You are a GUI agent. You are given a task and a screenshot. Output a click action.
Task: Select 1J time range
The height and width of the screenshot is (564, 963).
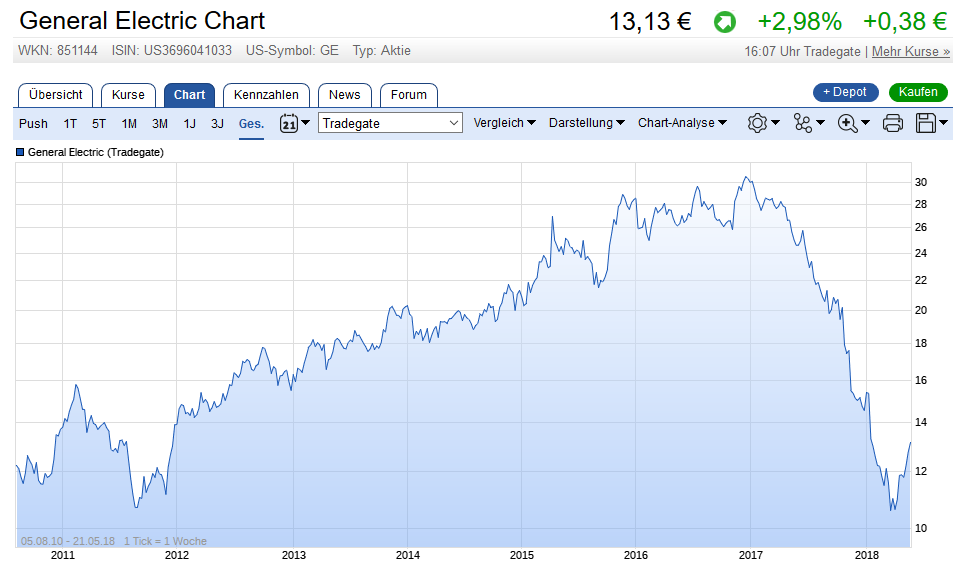[189, 123]
